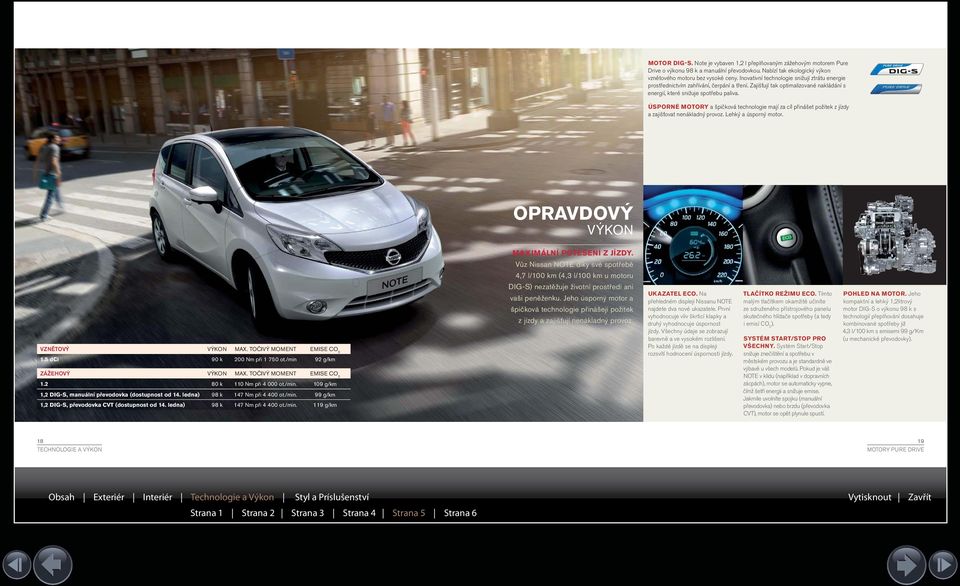Jump to the last page arrow button
This screenshot has width=960, height=586.
(x=943, y=565)
